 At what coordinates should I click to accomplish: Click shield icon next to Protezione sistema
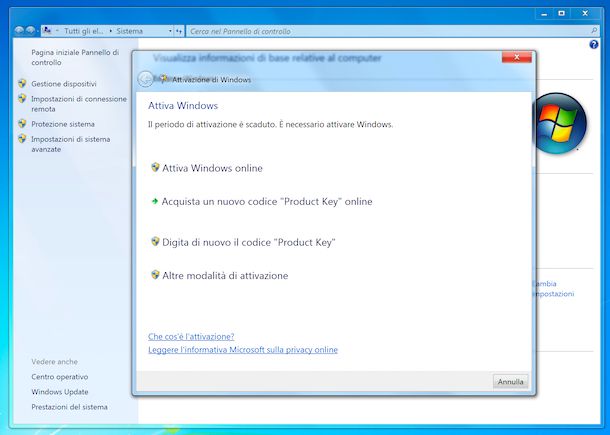point(22,124)
